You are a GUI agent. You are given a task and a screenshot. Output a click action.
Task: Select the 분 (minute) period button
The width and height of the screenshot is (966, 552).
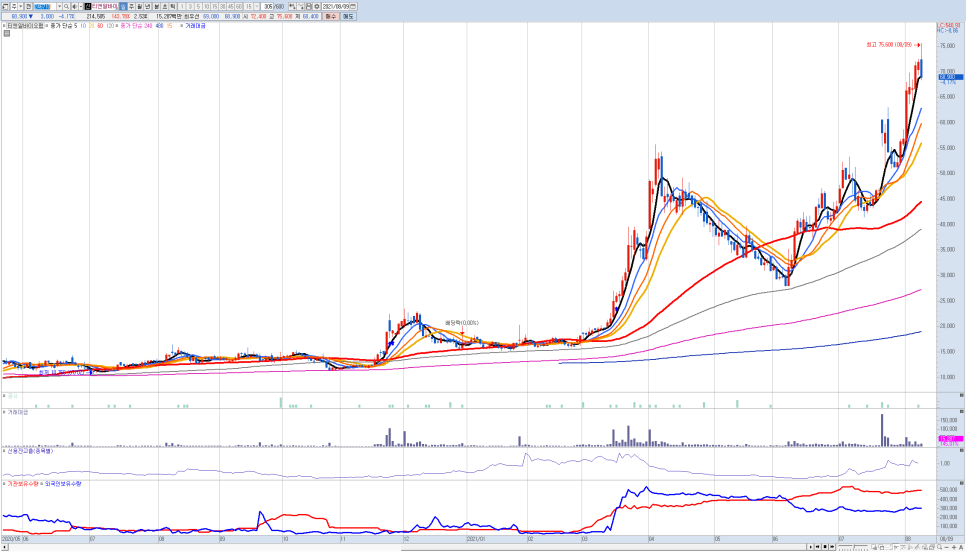coord(156,7)
